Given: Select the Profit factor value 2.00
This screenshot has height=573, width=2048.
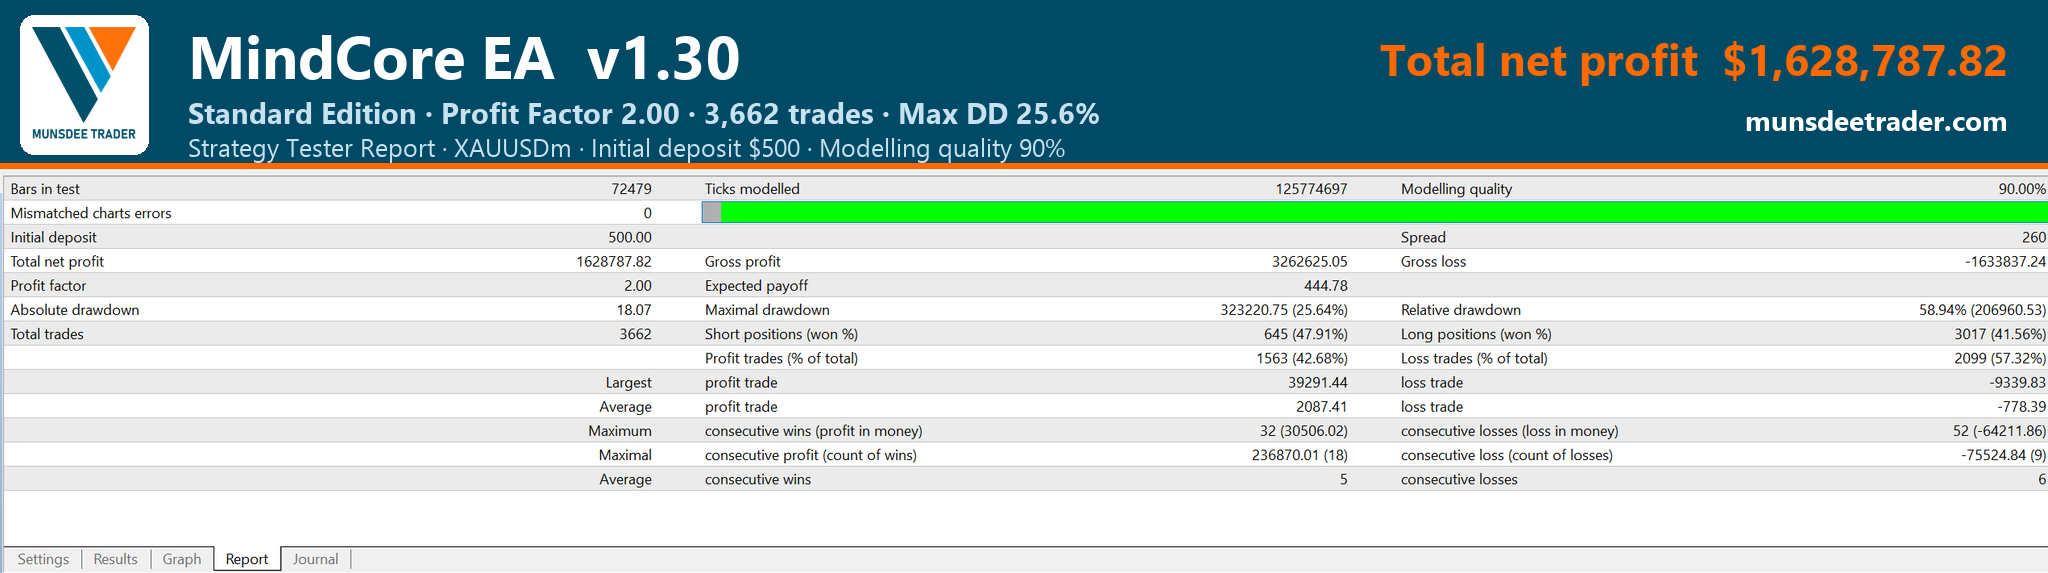Looking at the screenshot, I should (x=637, y=286).
